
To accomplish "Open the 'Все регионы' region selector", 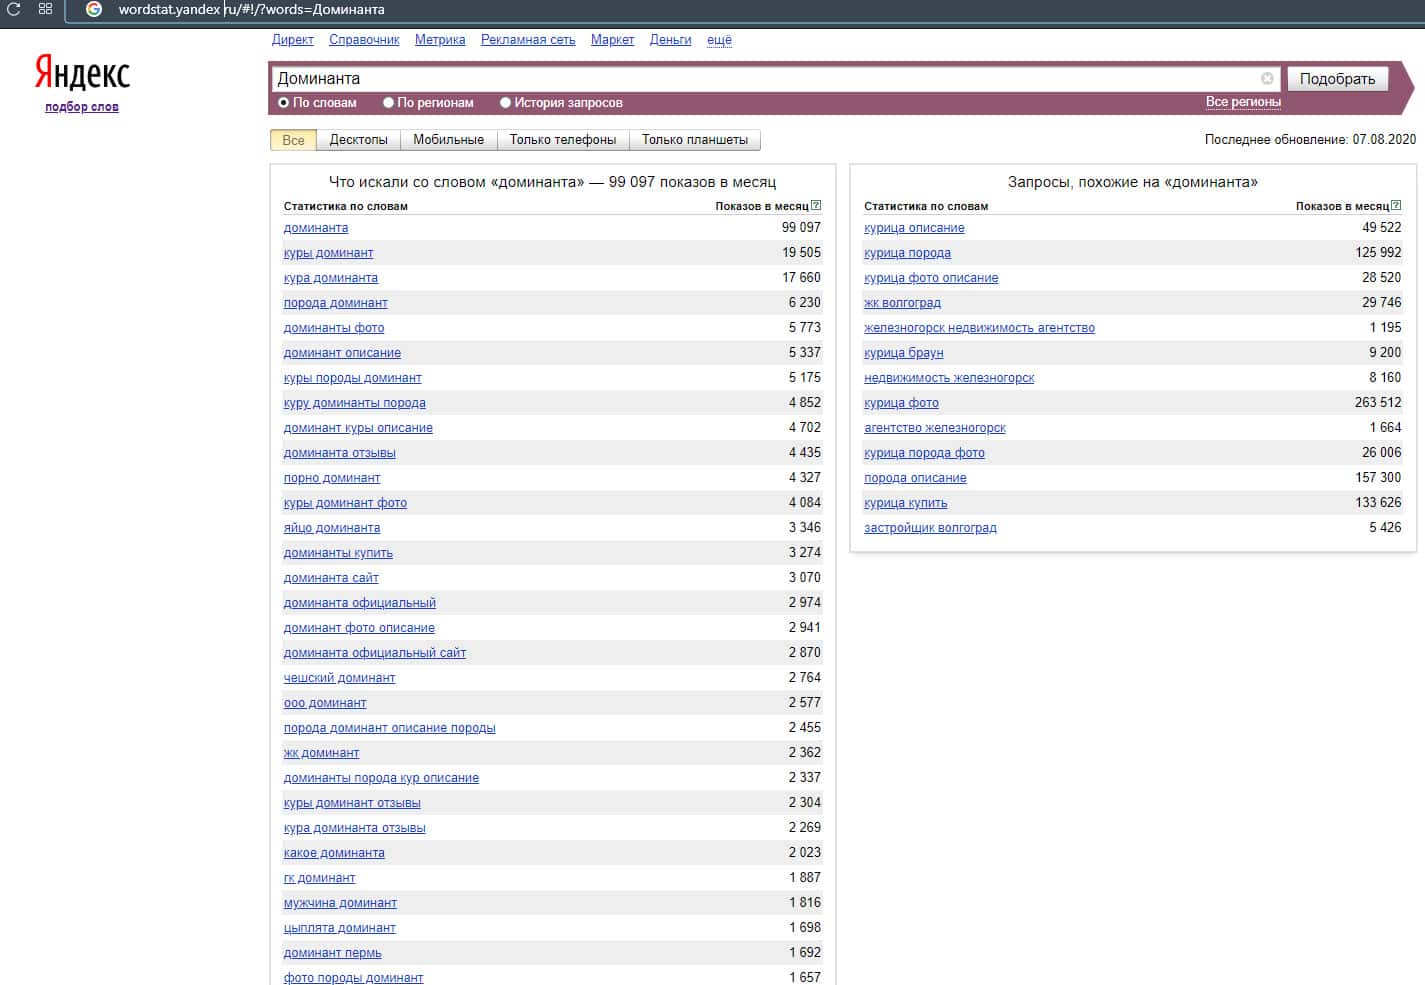I will (1242, 102).
